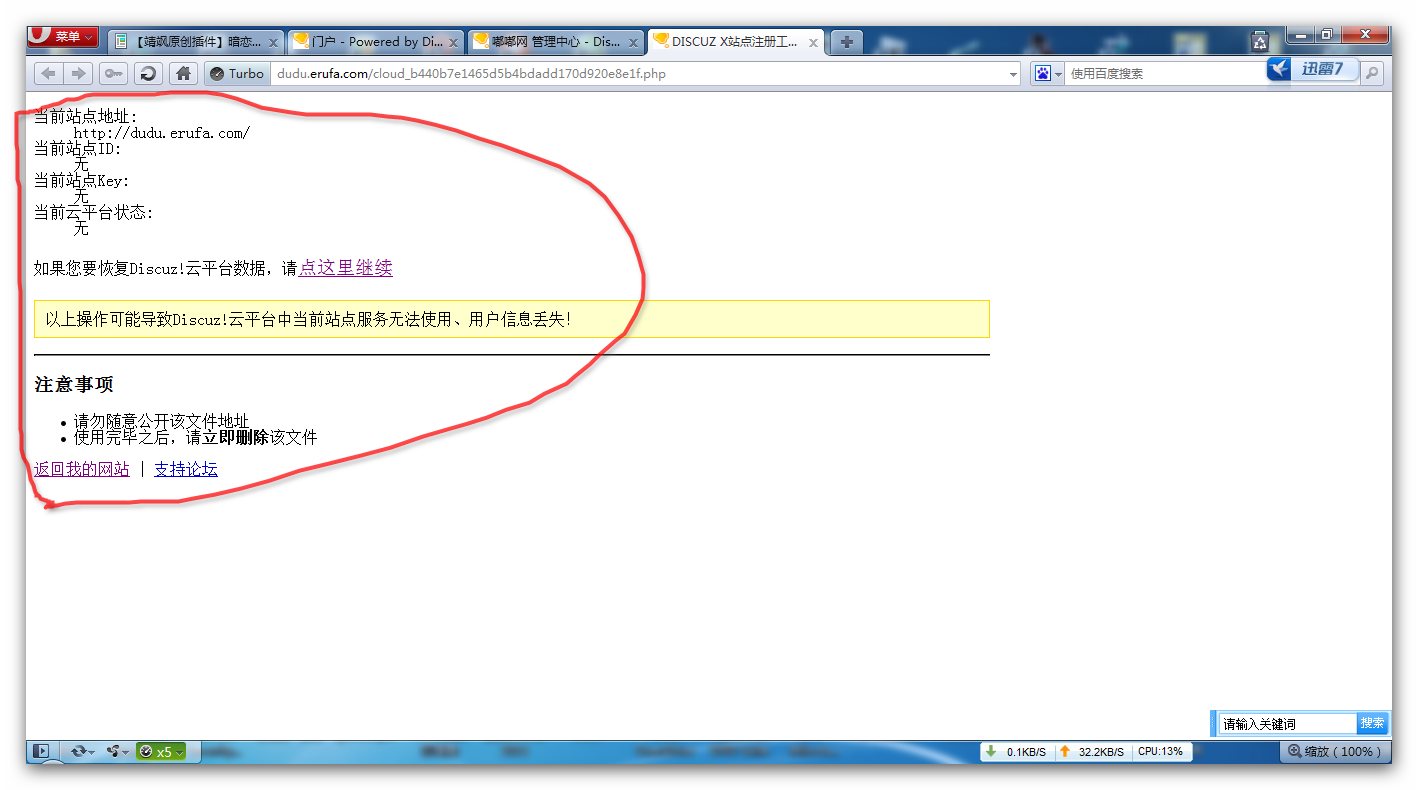Click the 当前站点ID: label

point(78,149)
